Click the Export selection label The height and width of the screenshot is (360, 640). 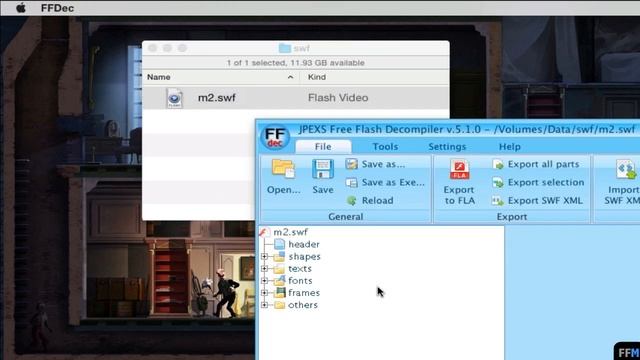pos(546,182)
